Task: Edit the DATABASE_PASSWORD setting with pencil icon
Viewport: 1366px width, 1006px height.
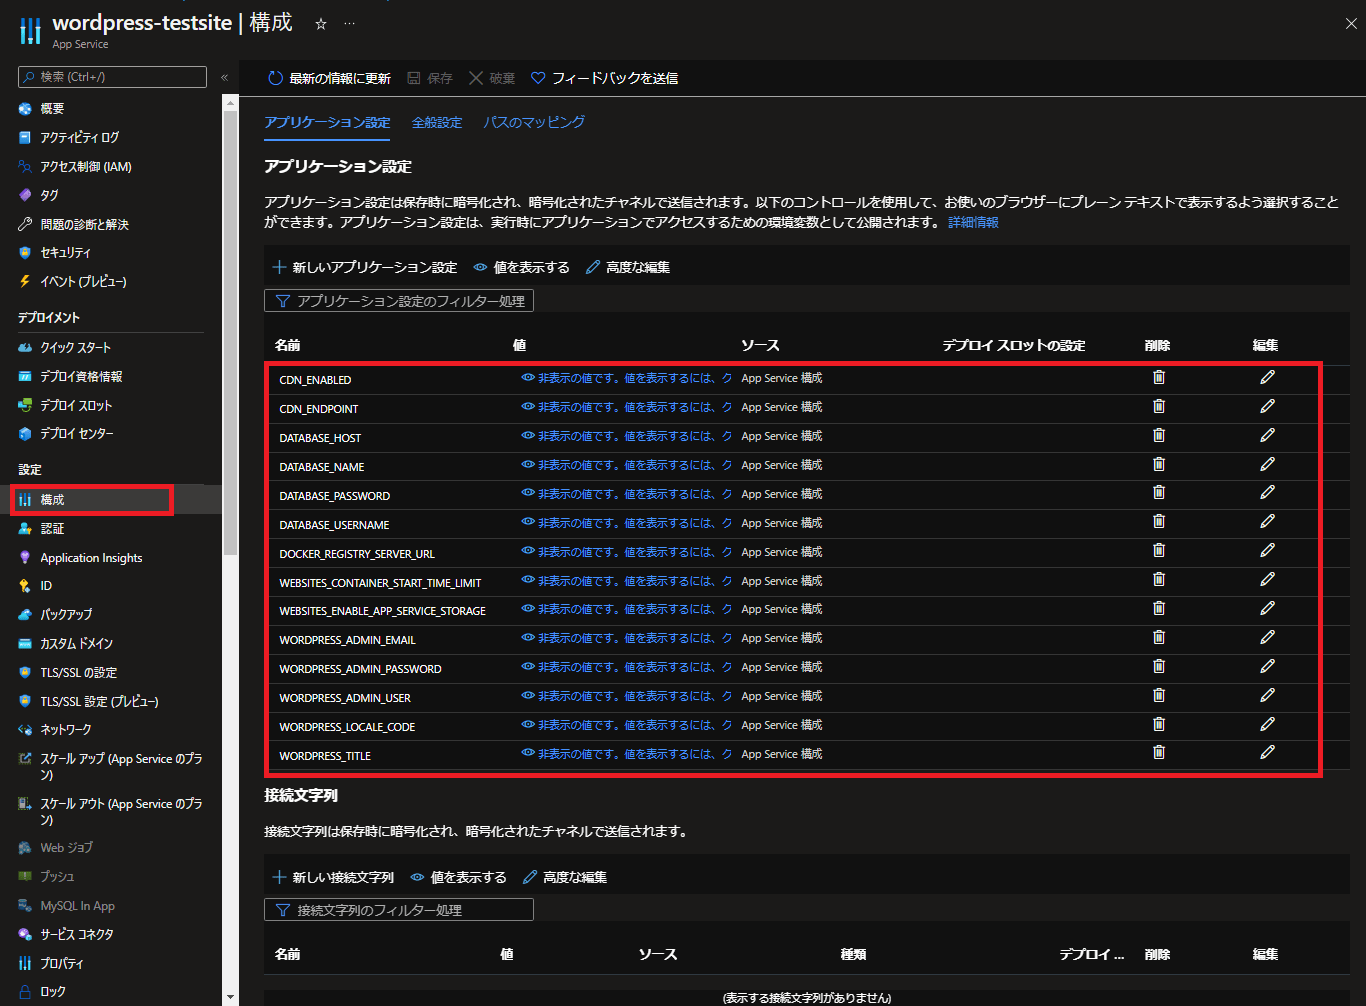Action: (x=1267, y=493)
